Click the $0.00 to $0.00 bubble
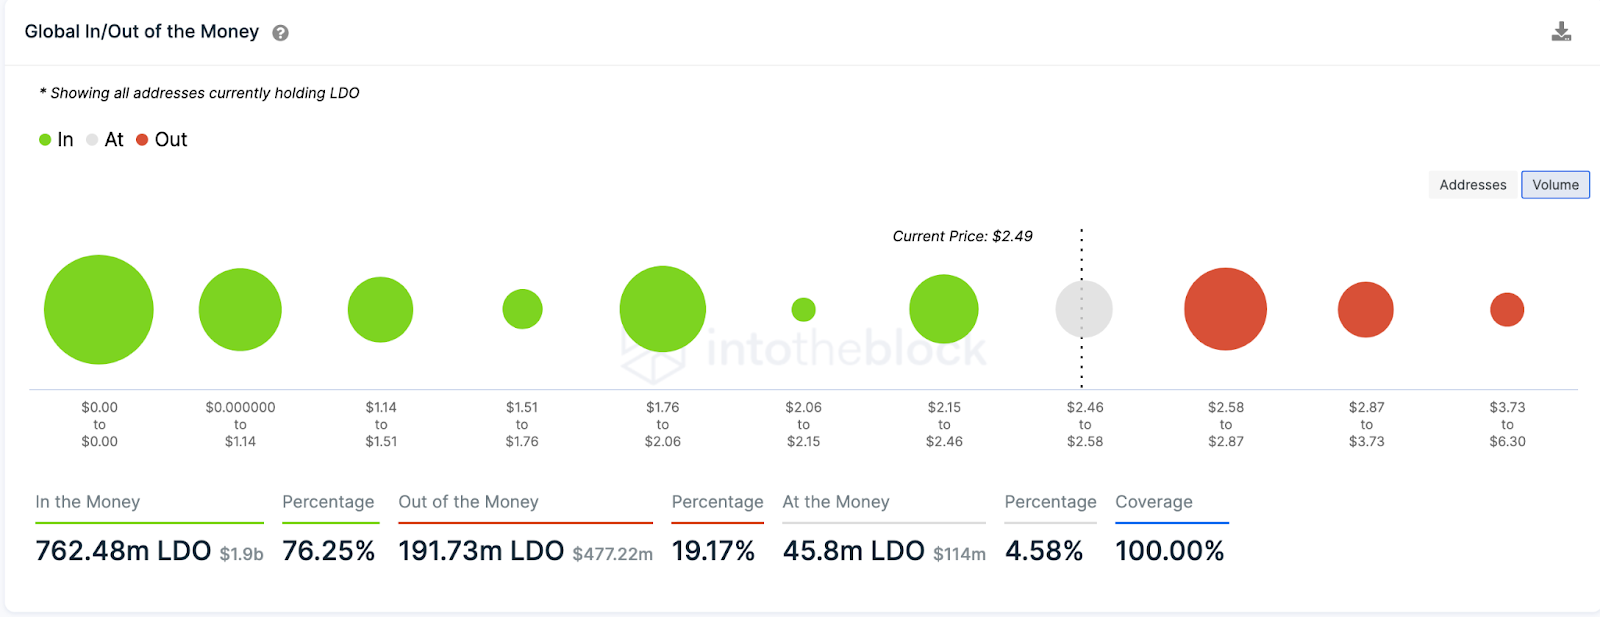 tap(99, 310)
